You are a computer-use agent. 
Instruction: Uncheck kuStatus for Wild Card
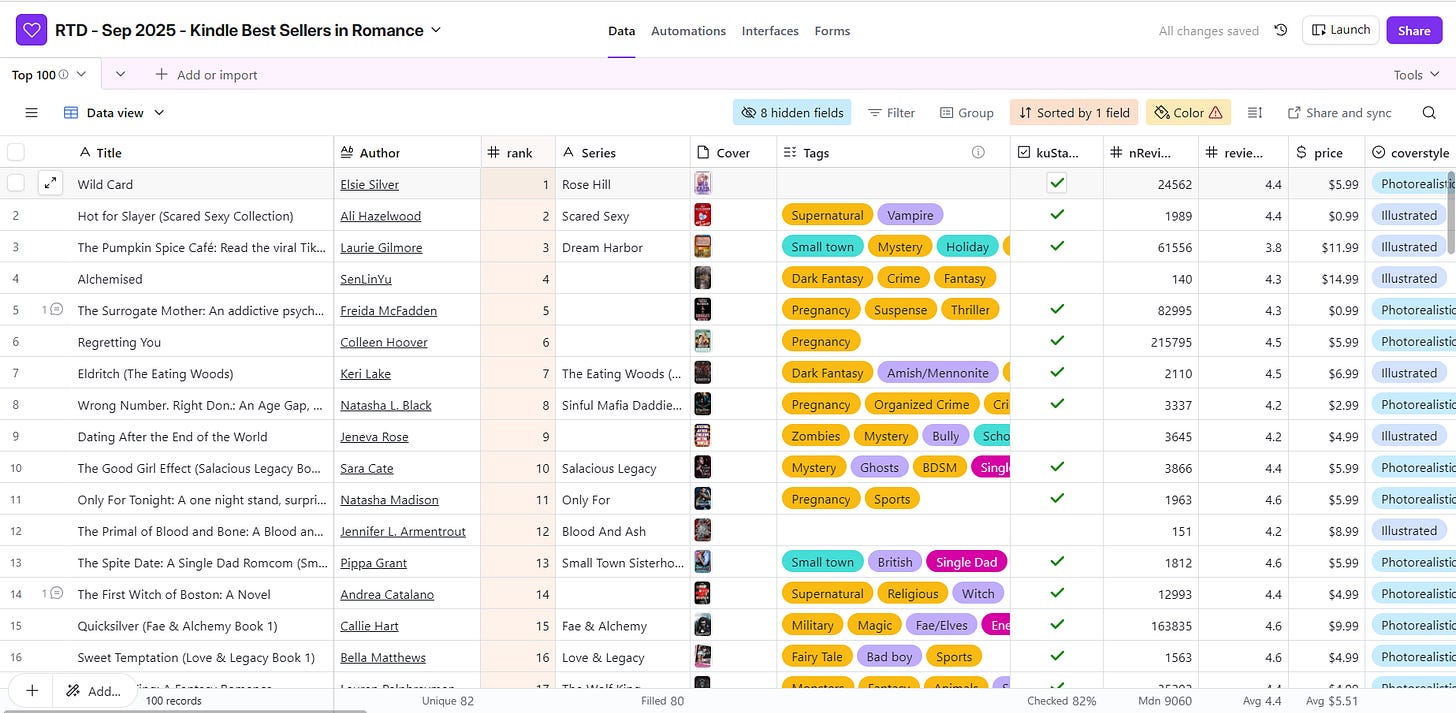(x=1057, y=183)
